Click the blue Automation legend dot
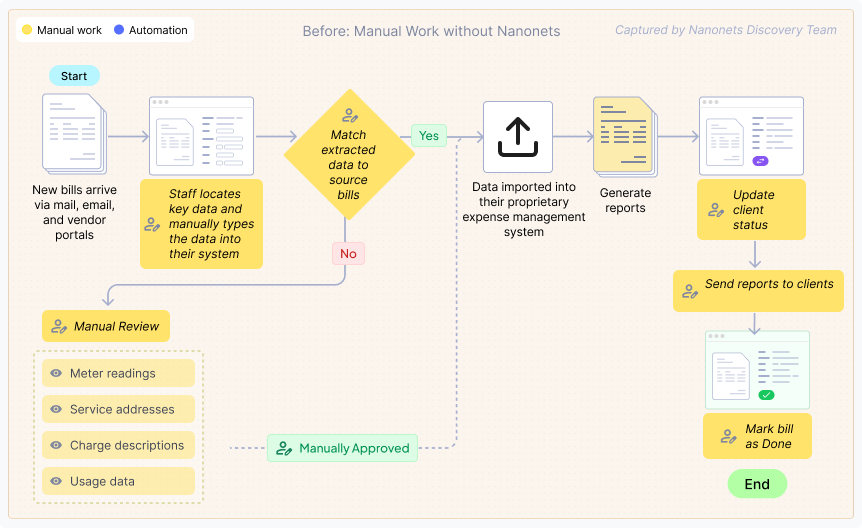This screenshot has height=528, width=862. (x=119, y=30)
